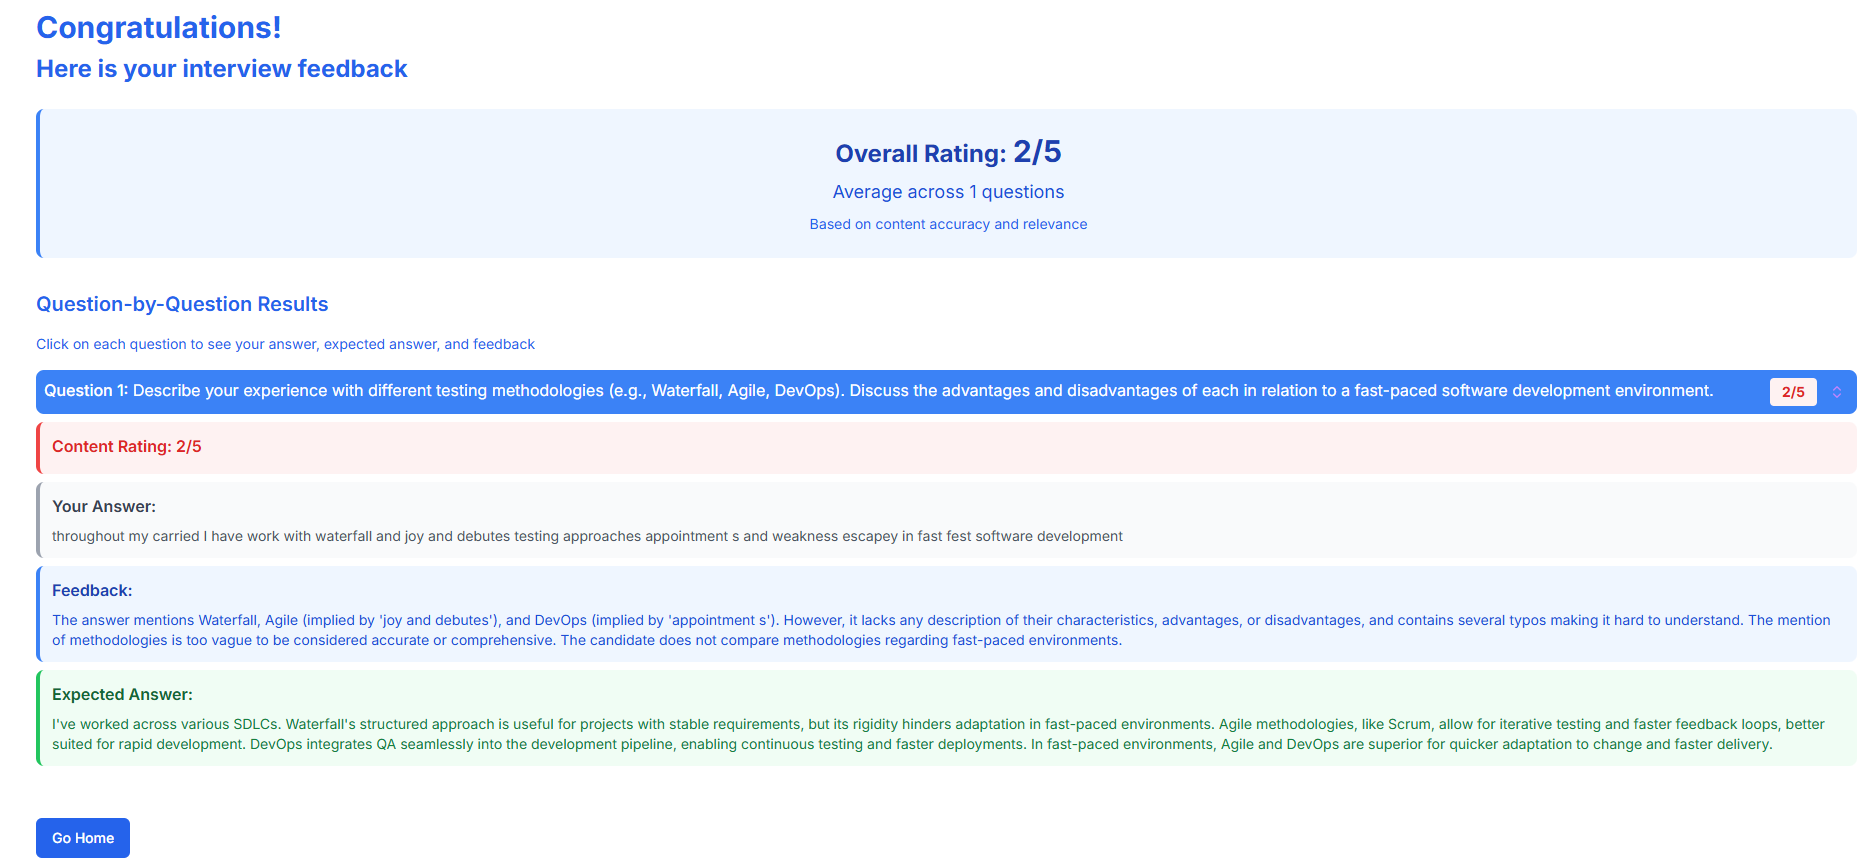Click the Question-by-Question Results heading
The height and width of the screenshot is (868, 1875).
182,305
